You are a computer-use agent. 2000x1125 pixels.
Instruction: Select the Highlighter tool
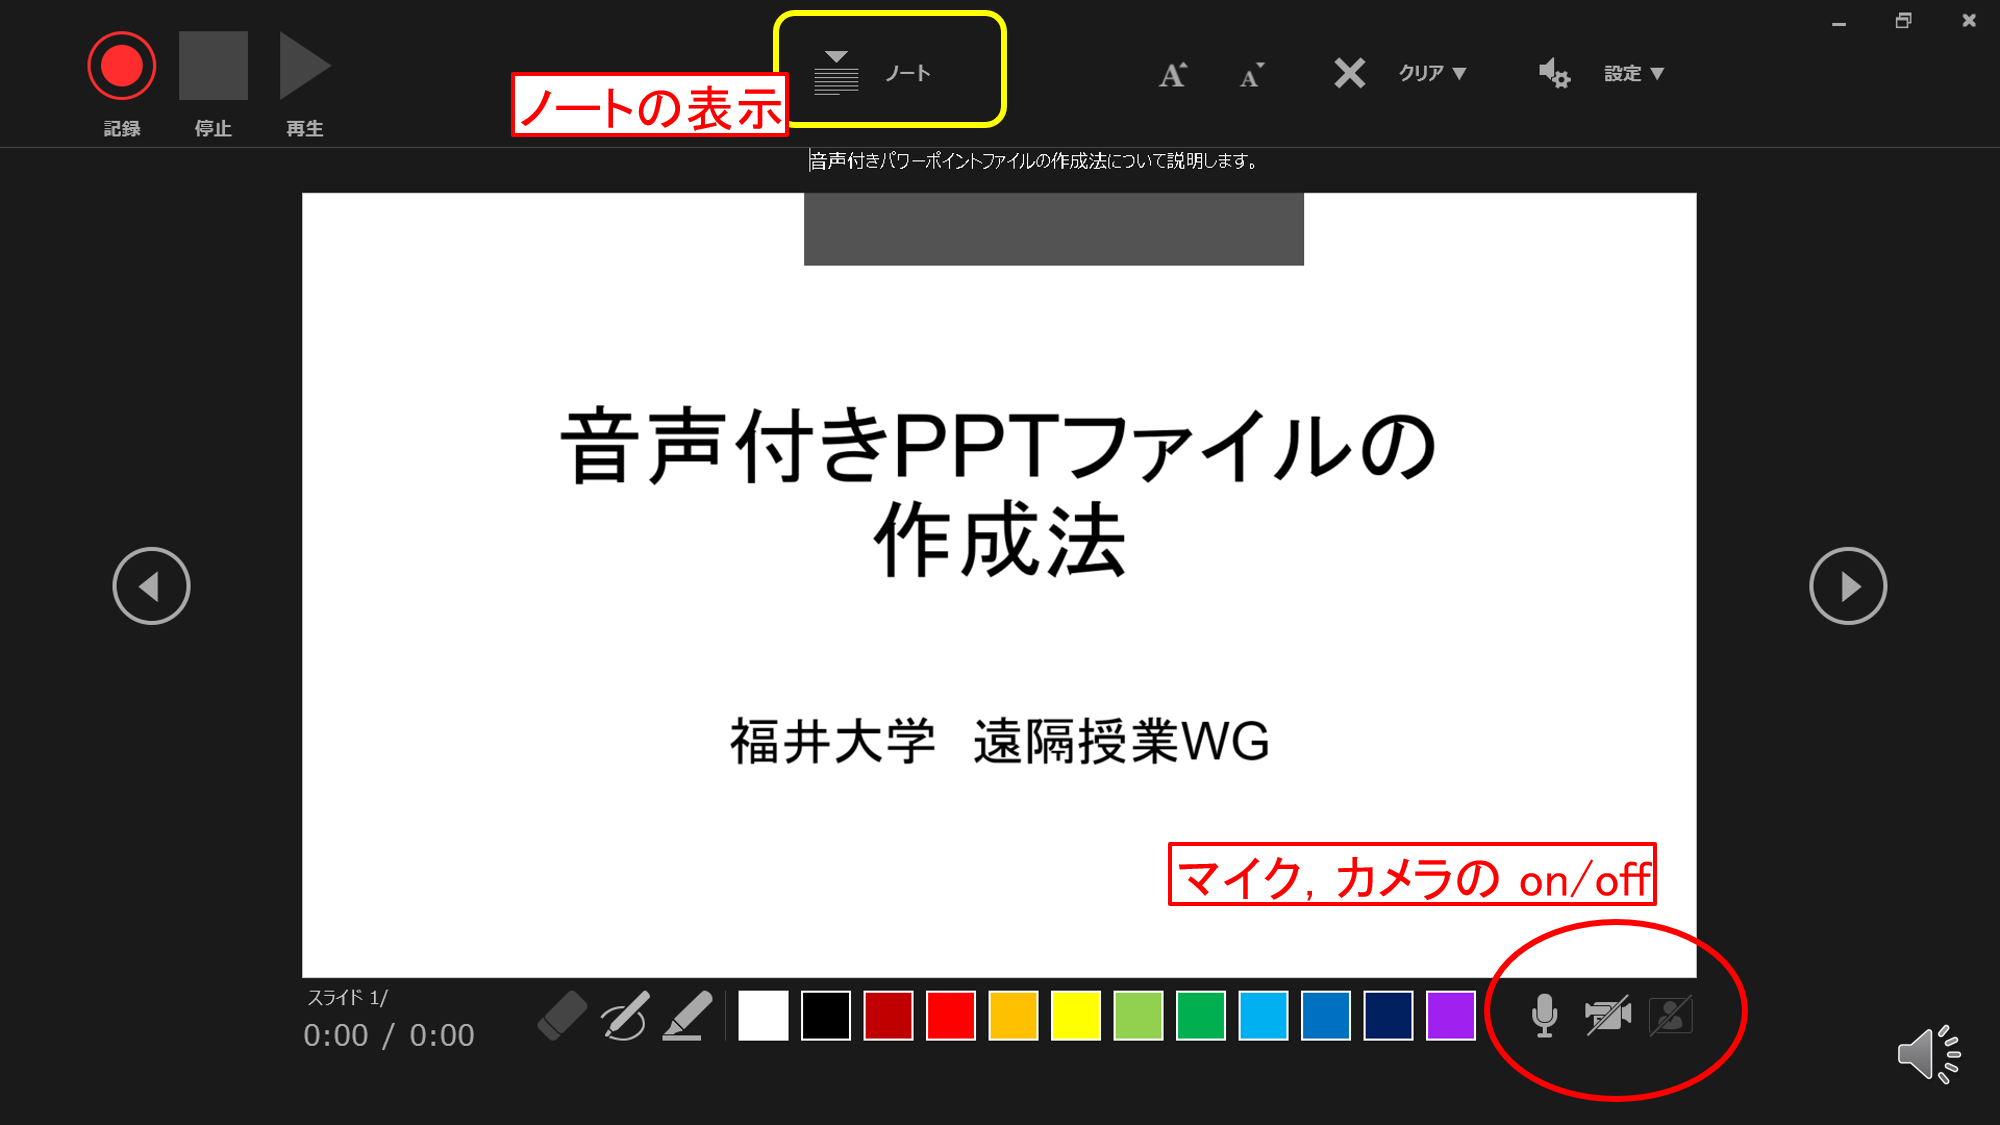tap(688, 1016)
